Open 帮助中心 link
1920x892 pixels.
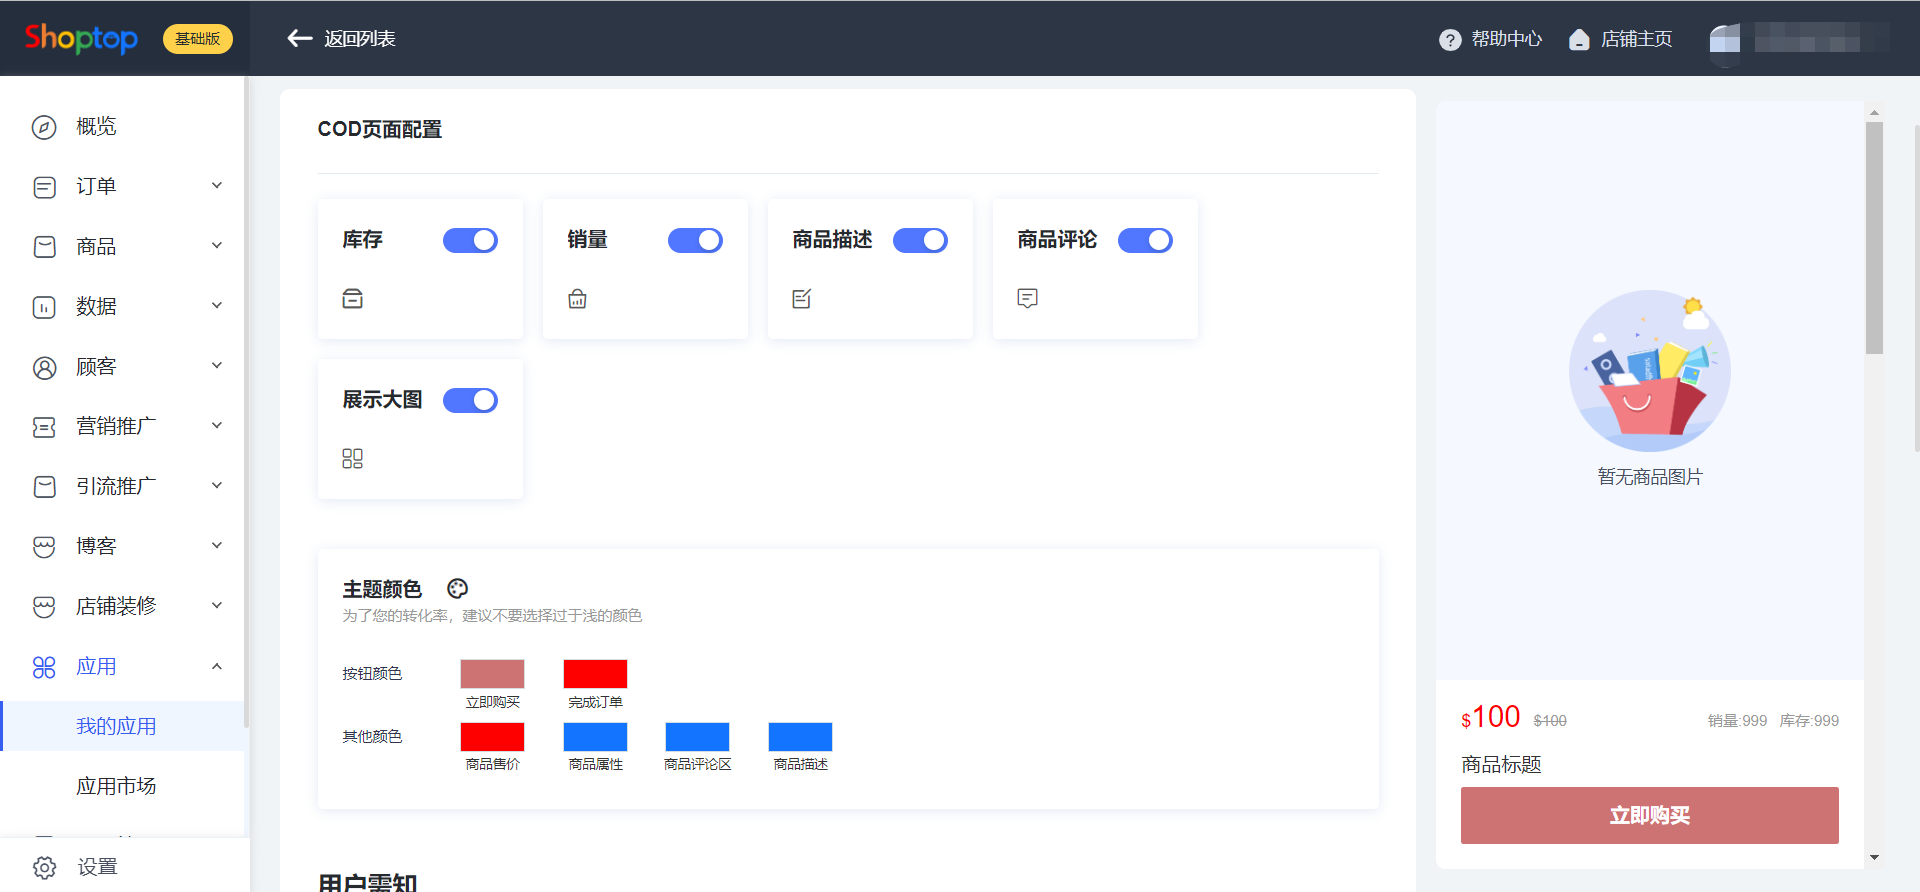(1507, 39)
